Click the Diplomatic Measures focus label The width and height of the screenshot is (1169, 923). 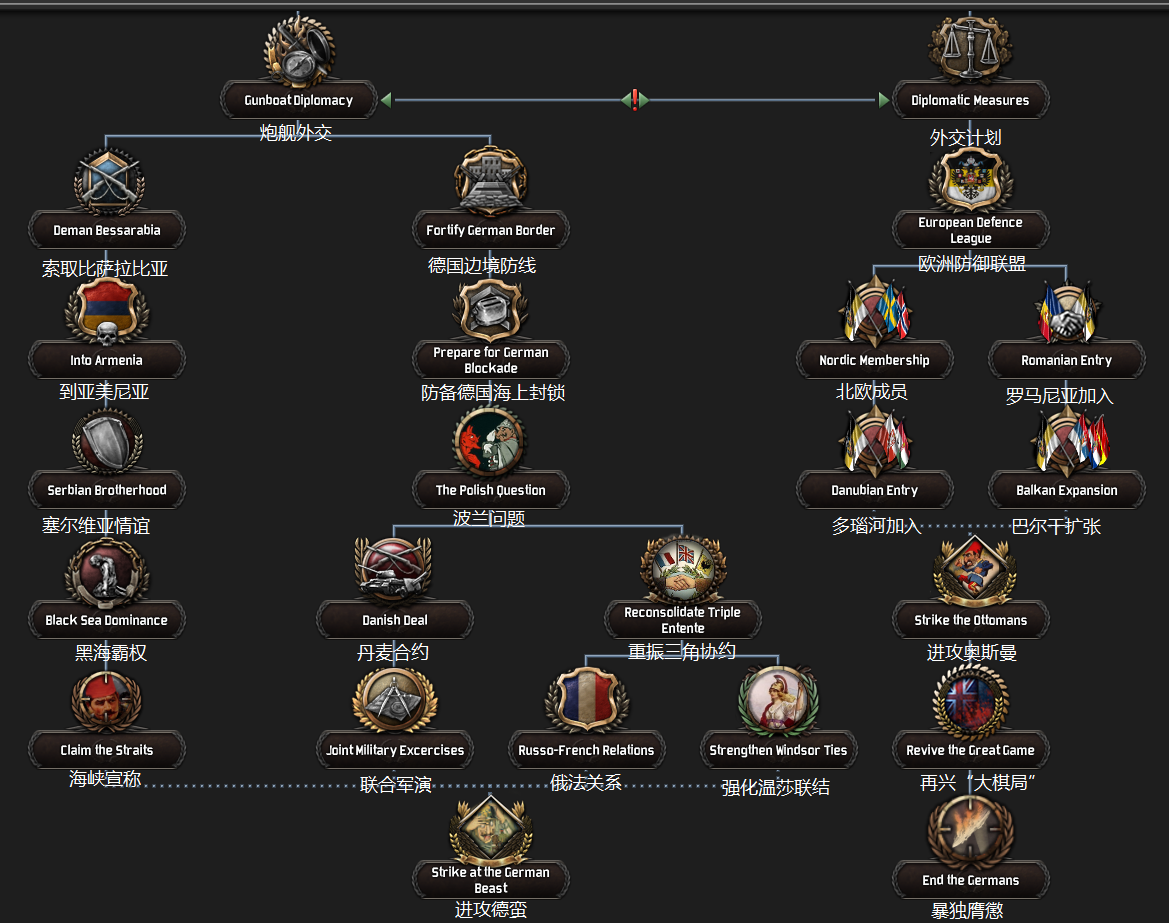coord(970,101)
